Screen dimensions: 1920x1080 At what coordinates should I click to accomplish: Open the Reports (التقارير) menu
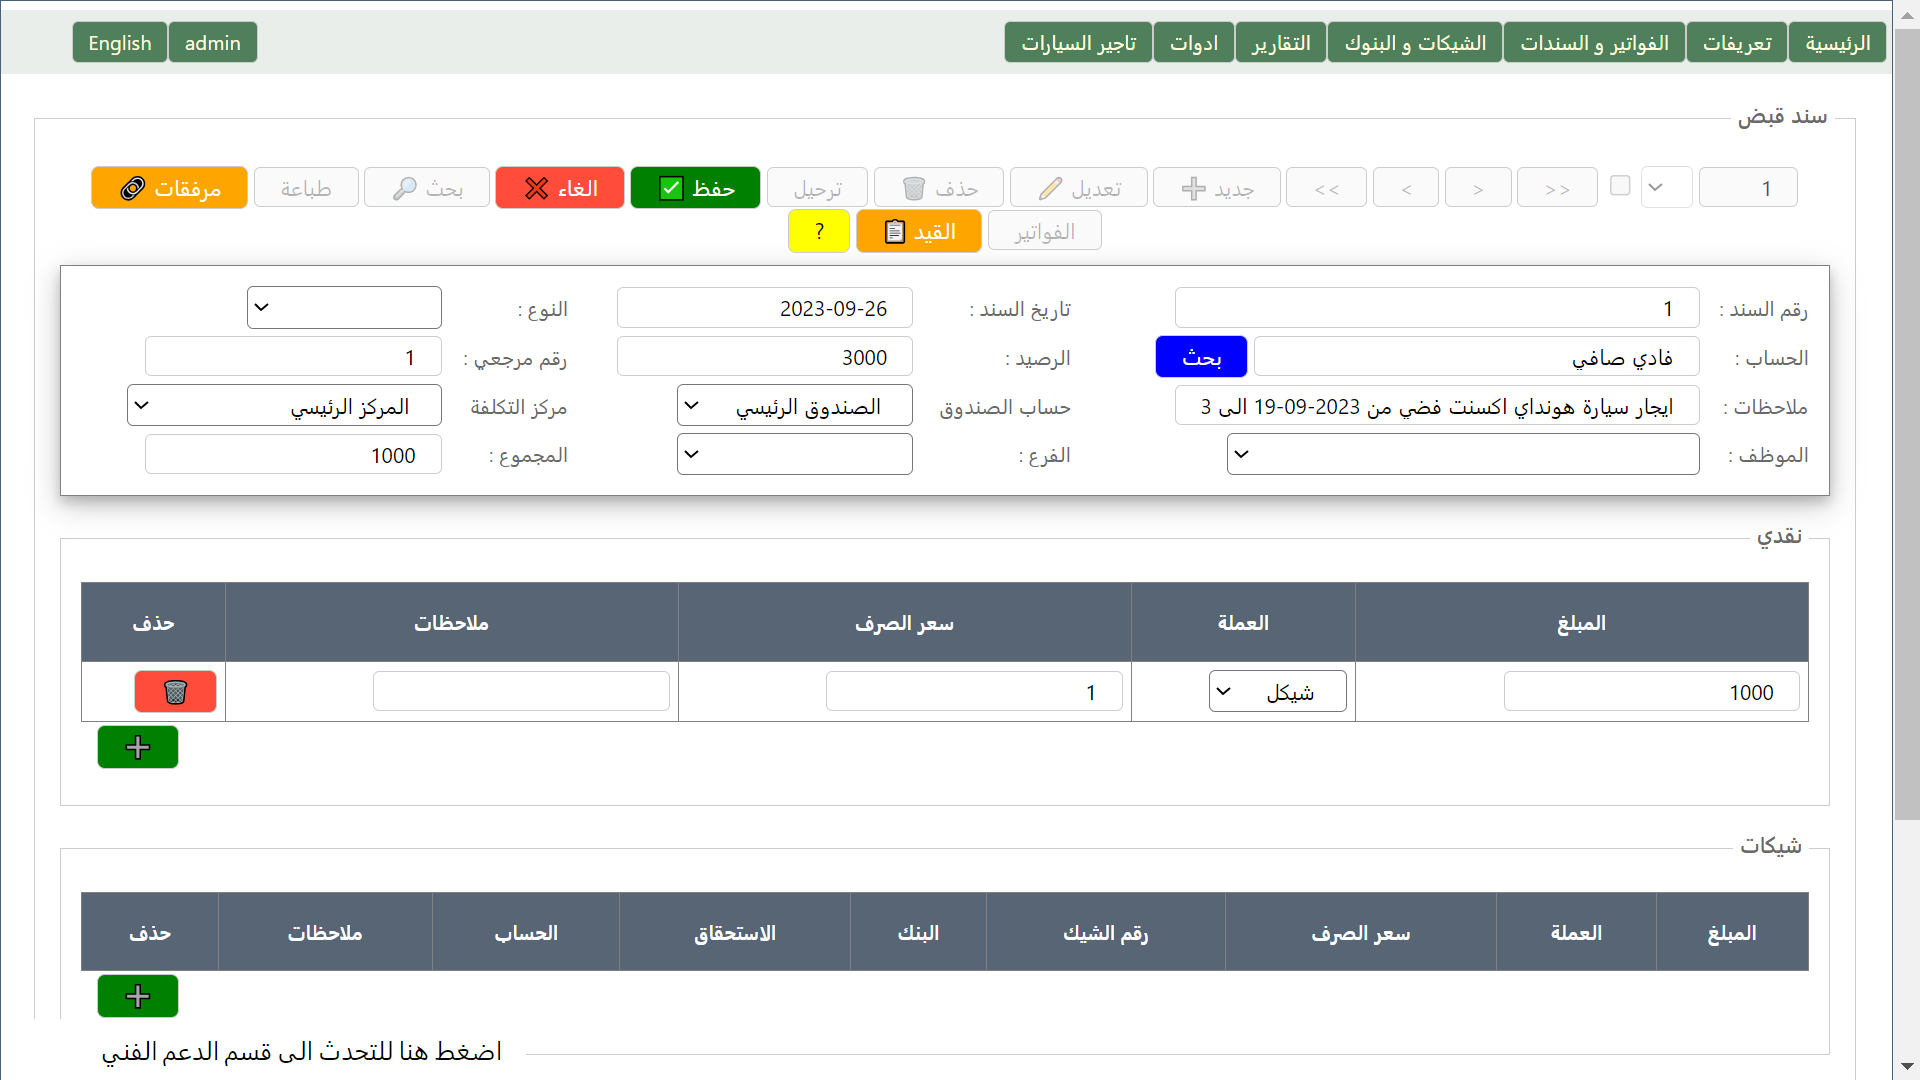(x=1280, y=43)
